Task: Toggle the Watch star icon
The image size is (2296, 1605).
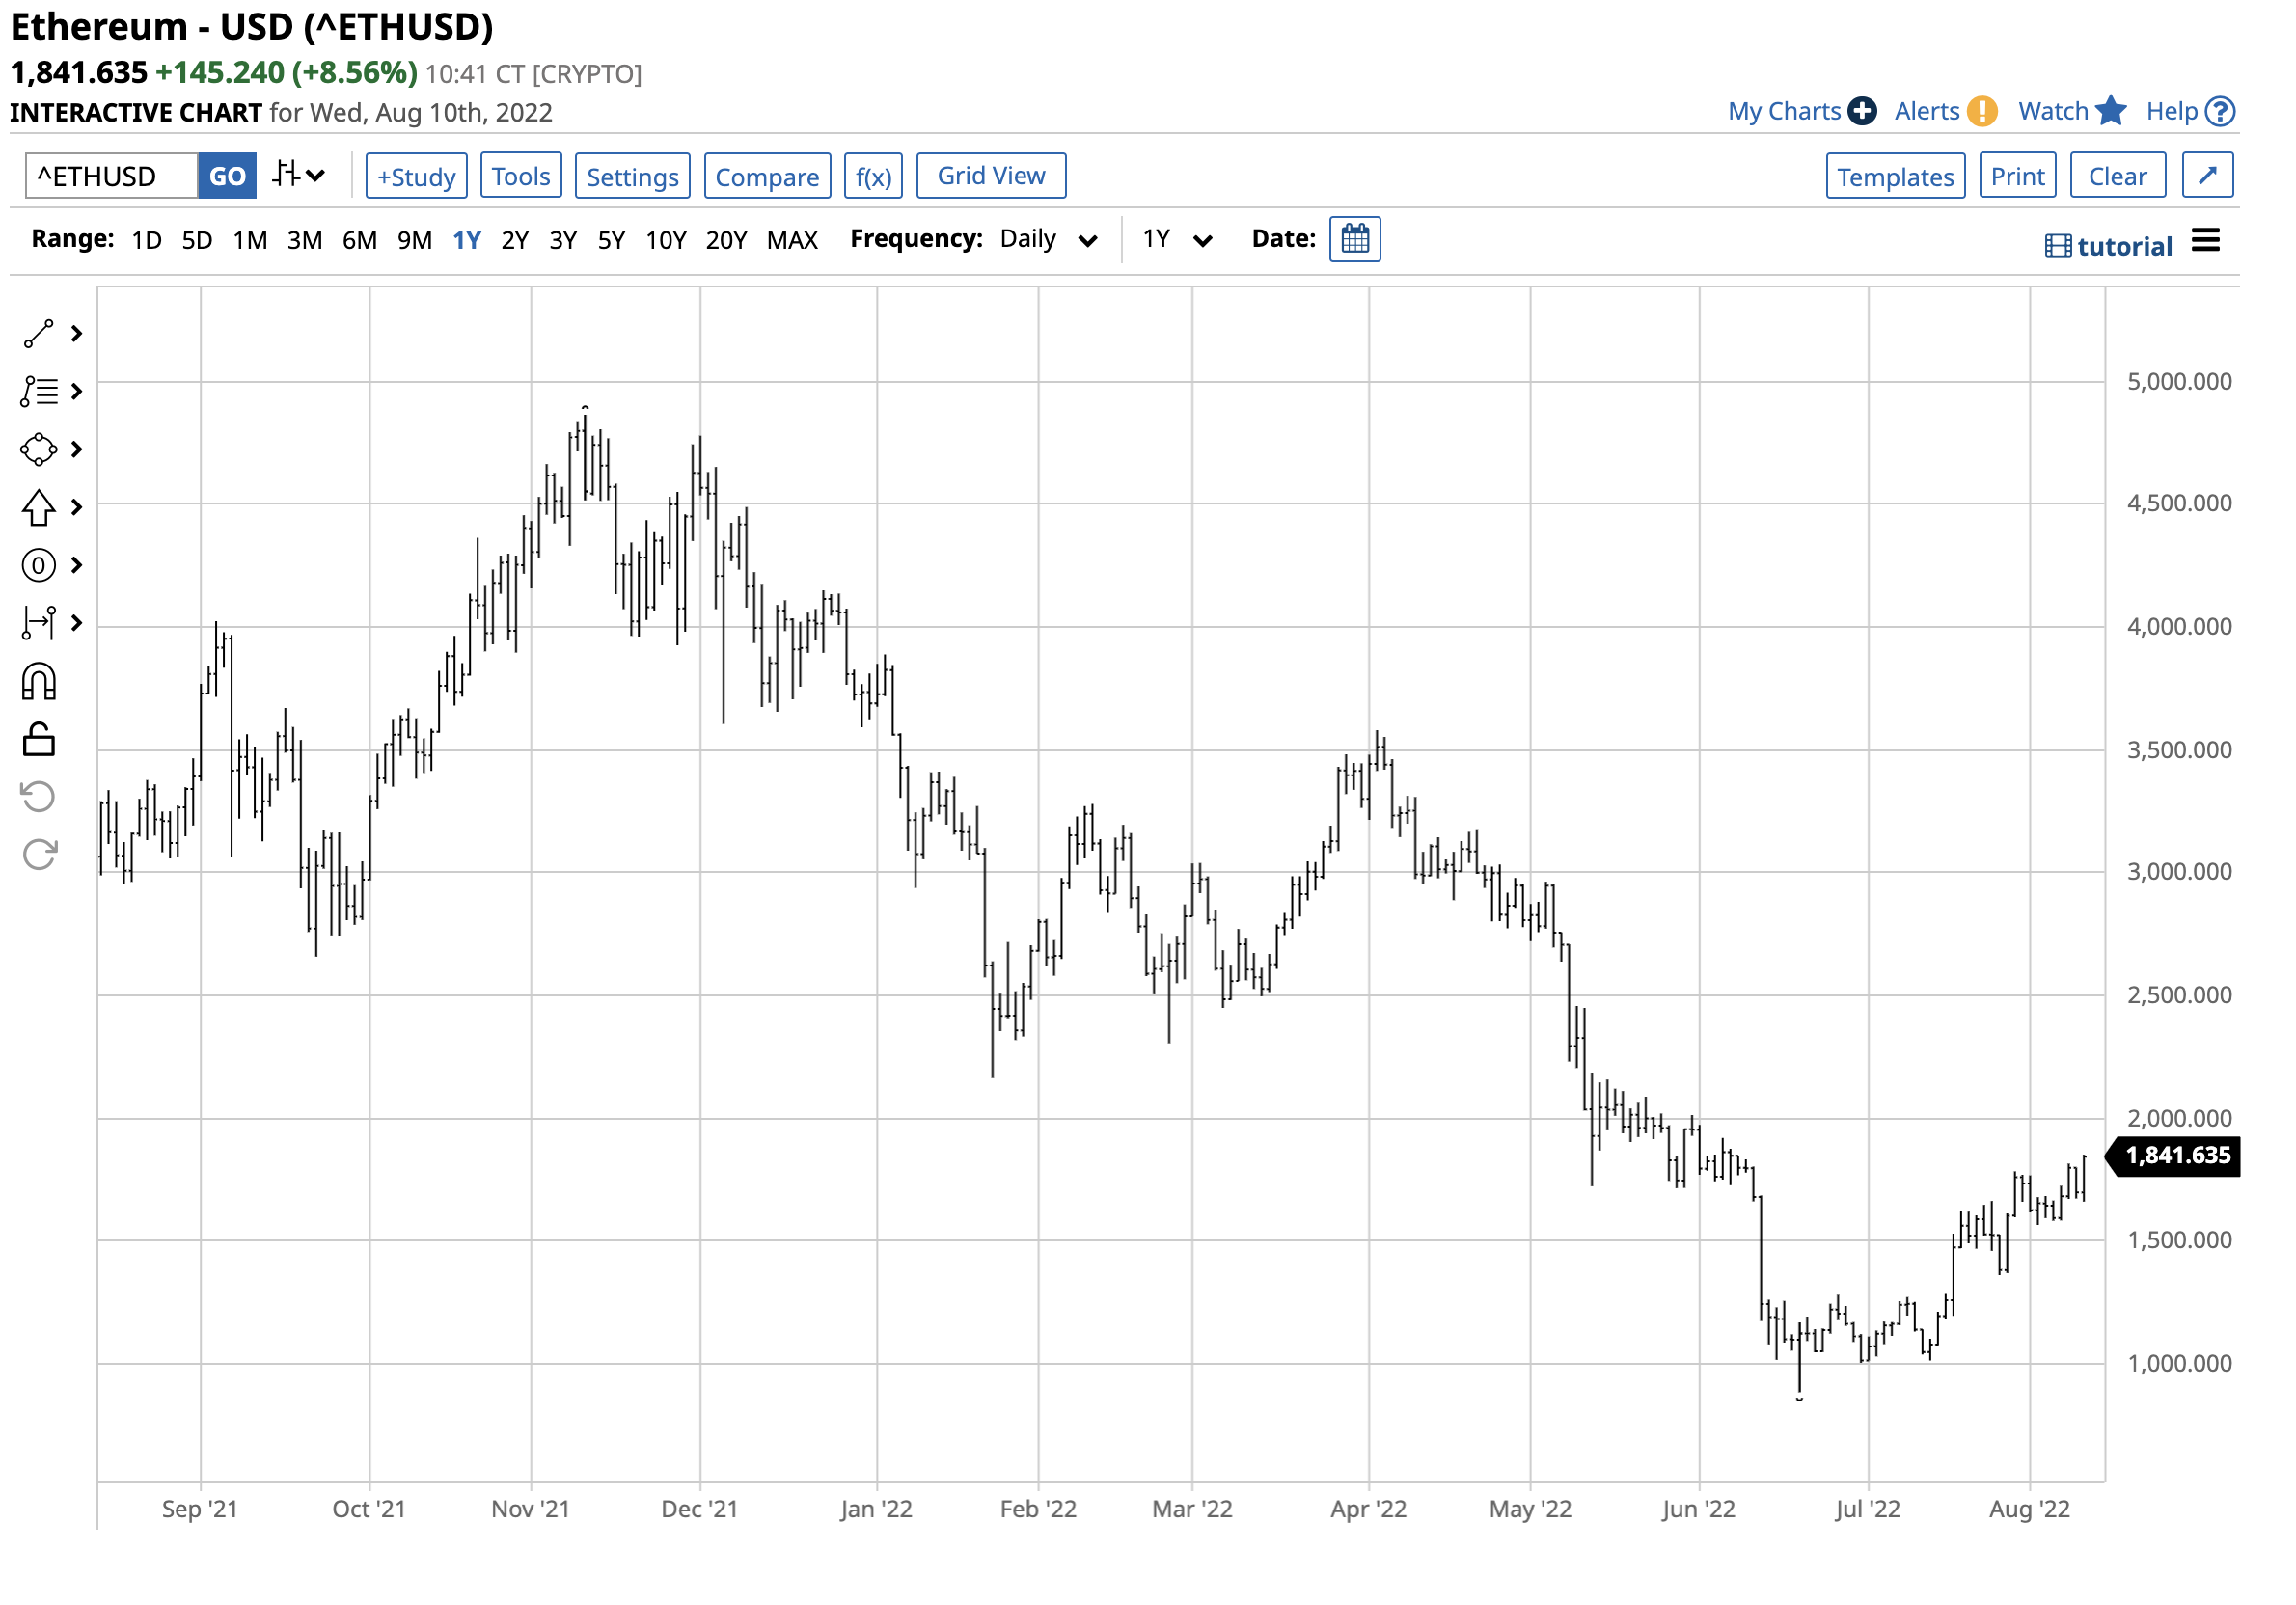Action: pyautogui.click(x=2110, y=111)
